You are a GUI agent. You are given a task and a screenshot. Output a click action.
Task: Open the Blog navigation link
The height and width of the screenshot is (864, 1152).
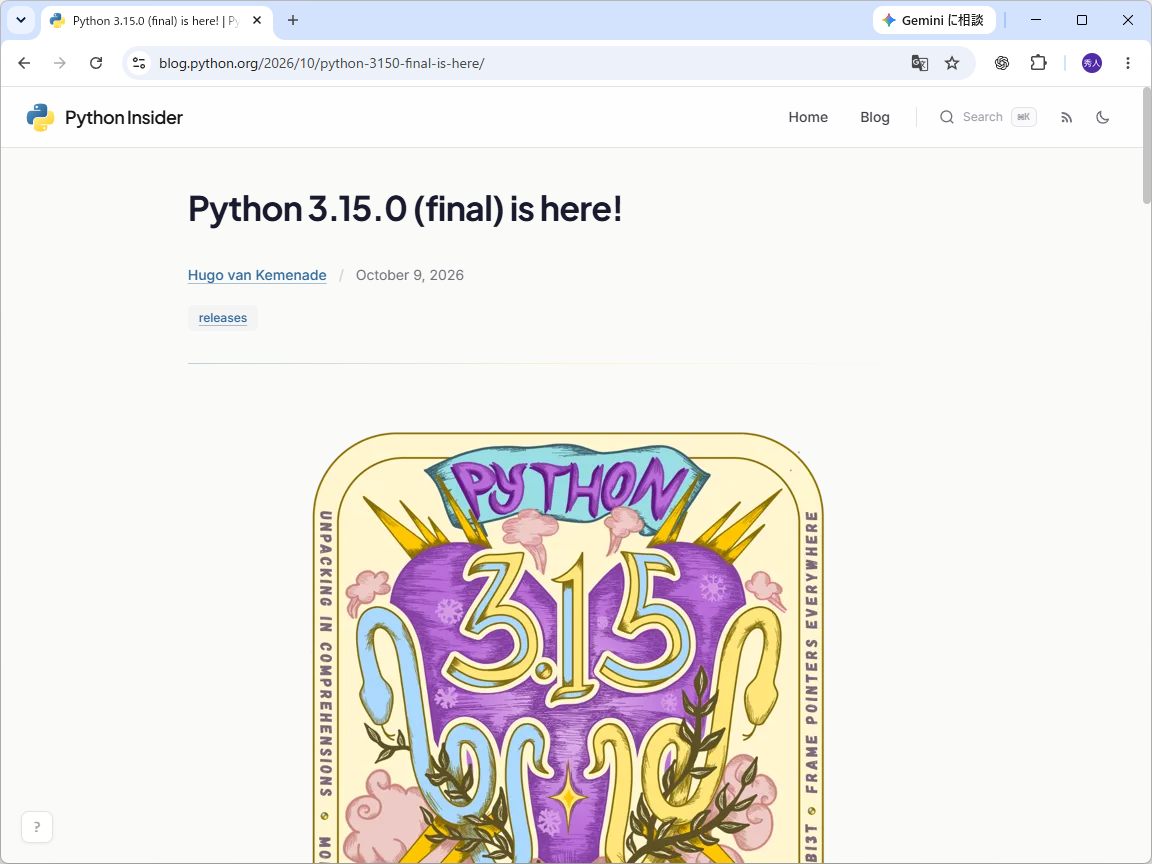(x=875, y=118)
